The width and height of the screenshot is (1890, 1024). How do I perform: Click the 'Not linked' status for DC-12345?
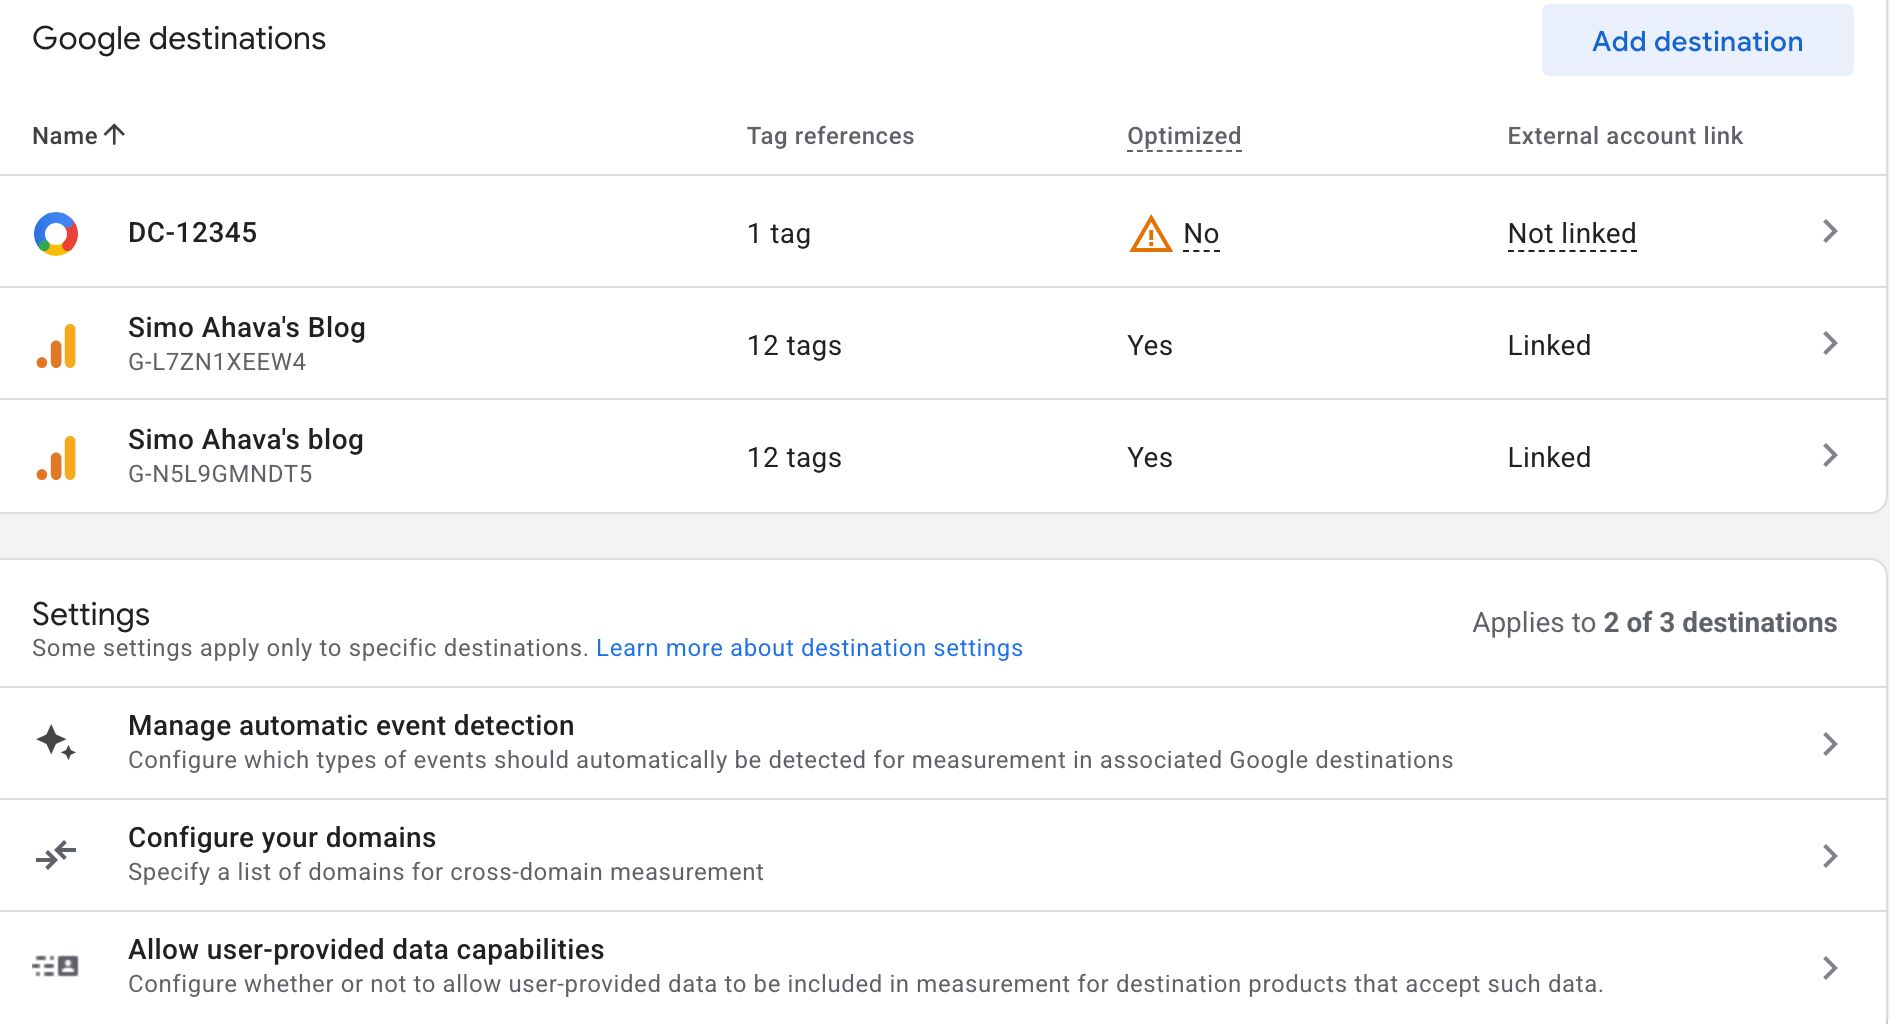pos(1572,234)
